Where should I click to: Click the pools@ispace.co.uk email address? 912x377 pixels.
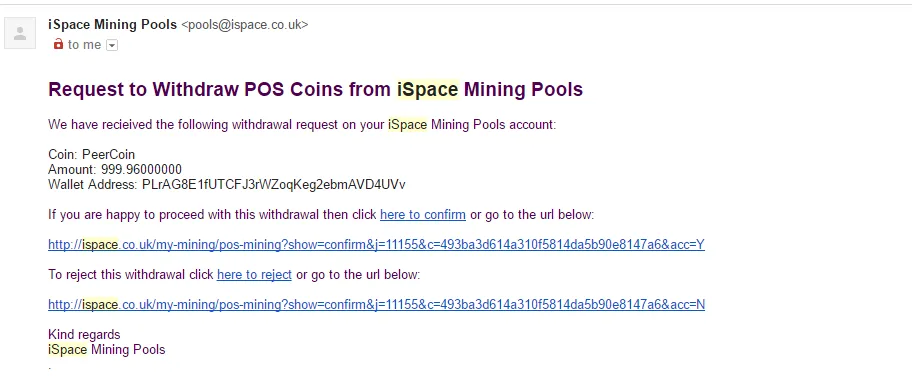(x=245, y=25)
